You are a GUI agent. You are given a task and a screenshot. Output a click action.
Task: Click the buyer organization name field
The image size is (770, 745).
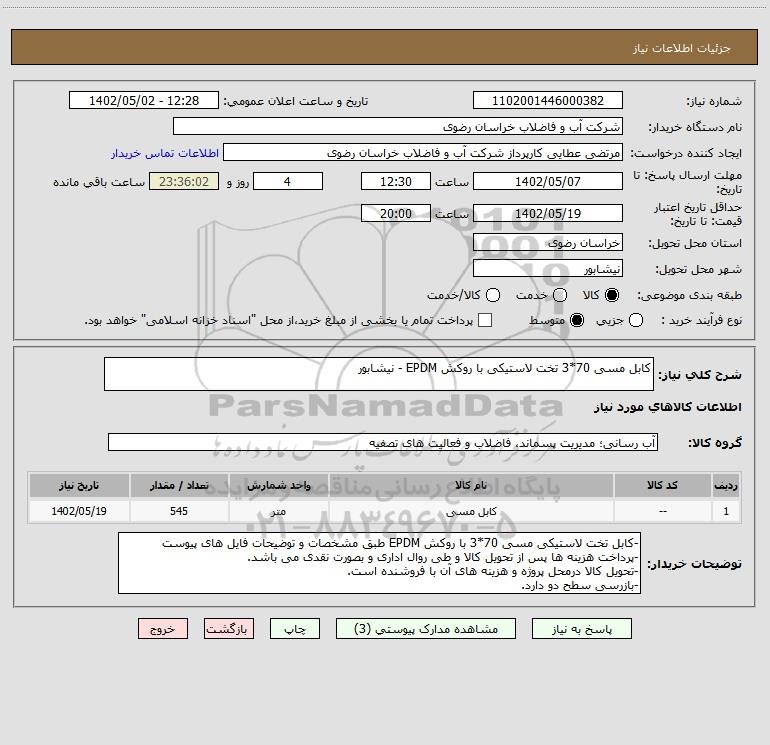coord(398,127)
